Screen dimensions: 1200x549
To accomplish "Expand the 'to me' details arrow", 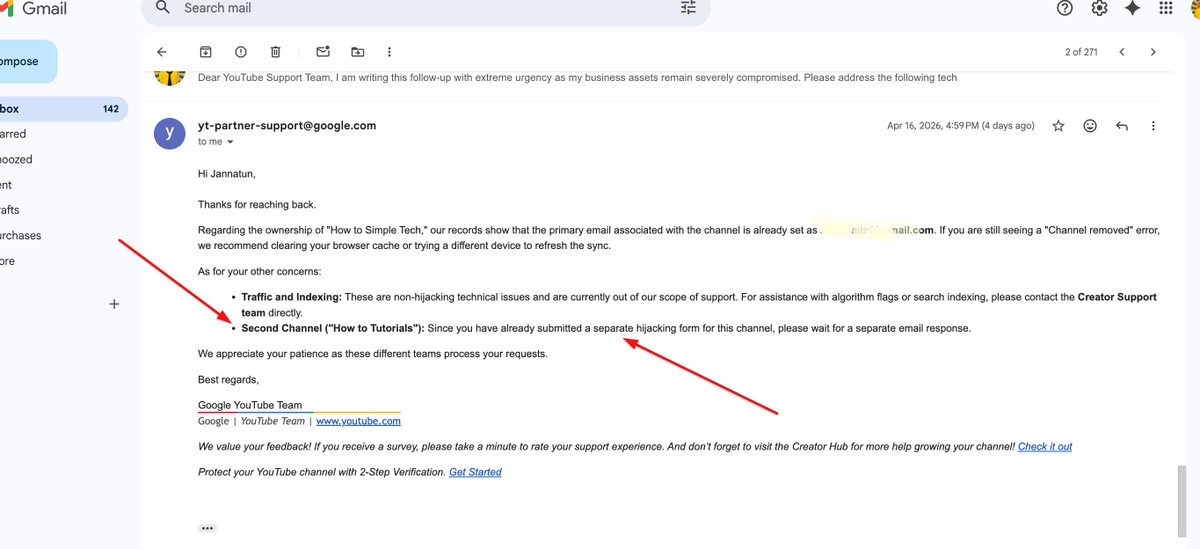I will [231, 142].
